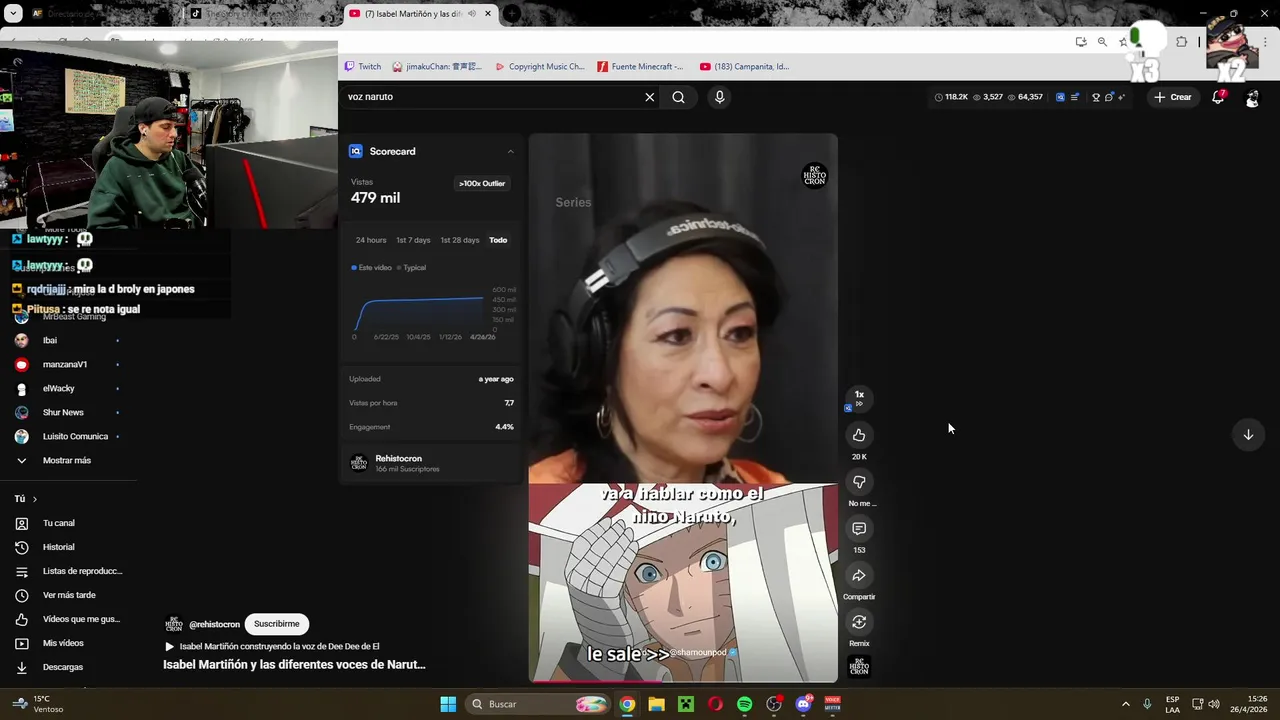
Task: Open File Explorer from the taskbar
Action: click(x=656, y=704)
